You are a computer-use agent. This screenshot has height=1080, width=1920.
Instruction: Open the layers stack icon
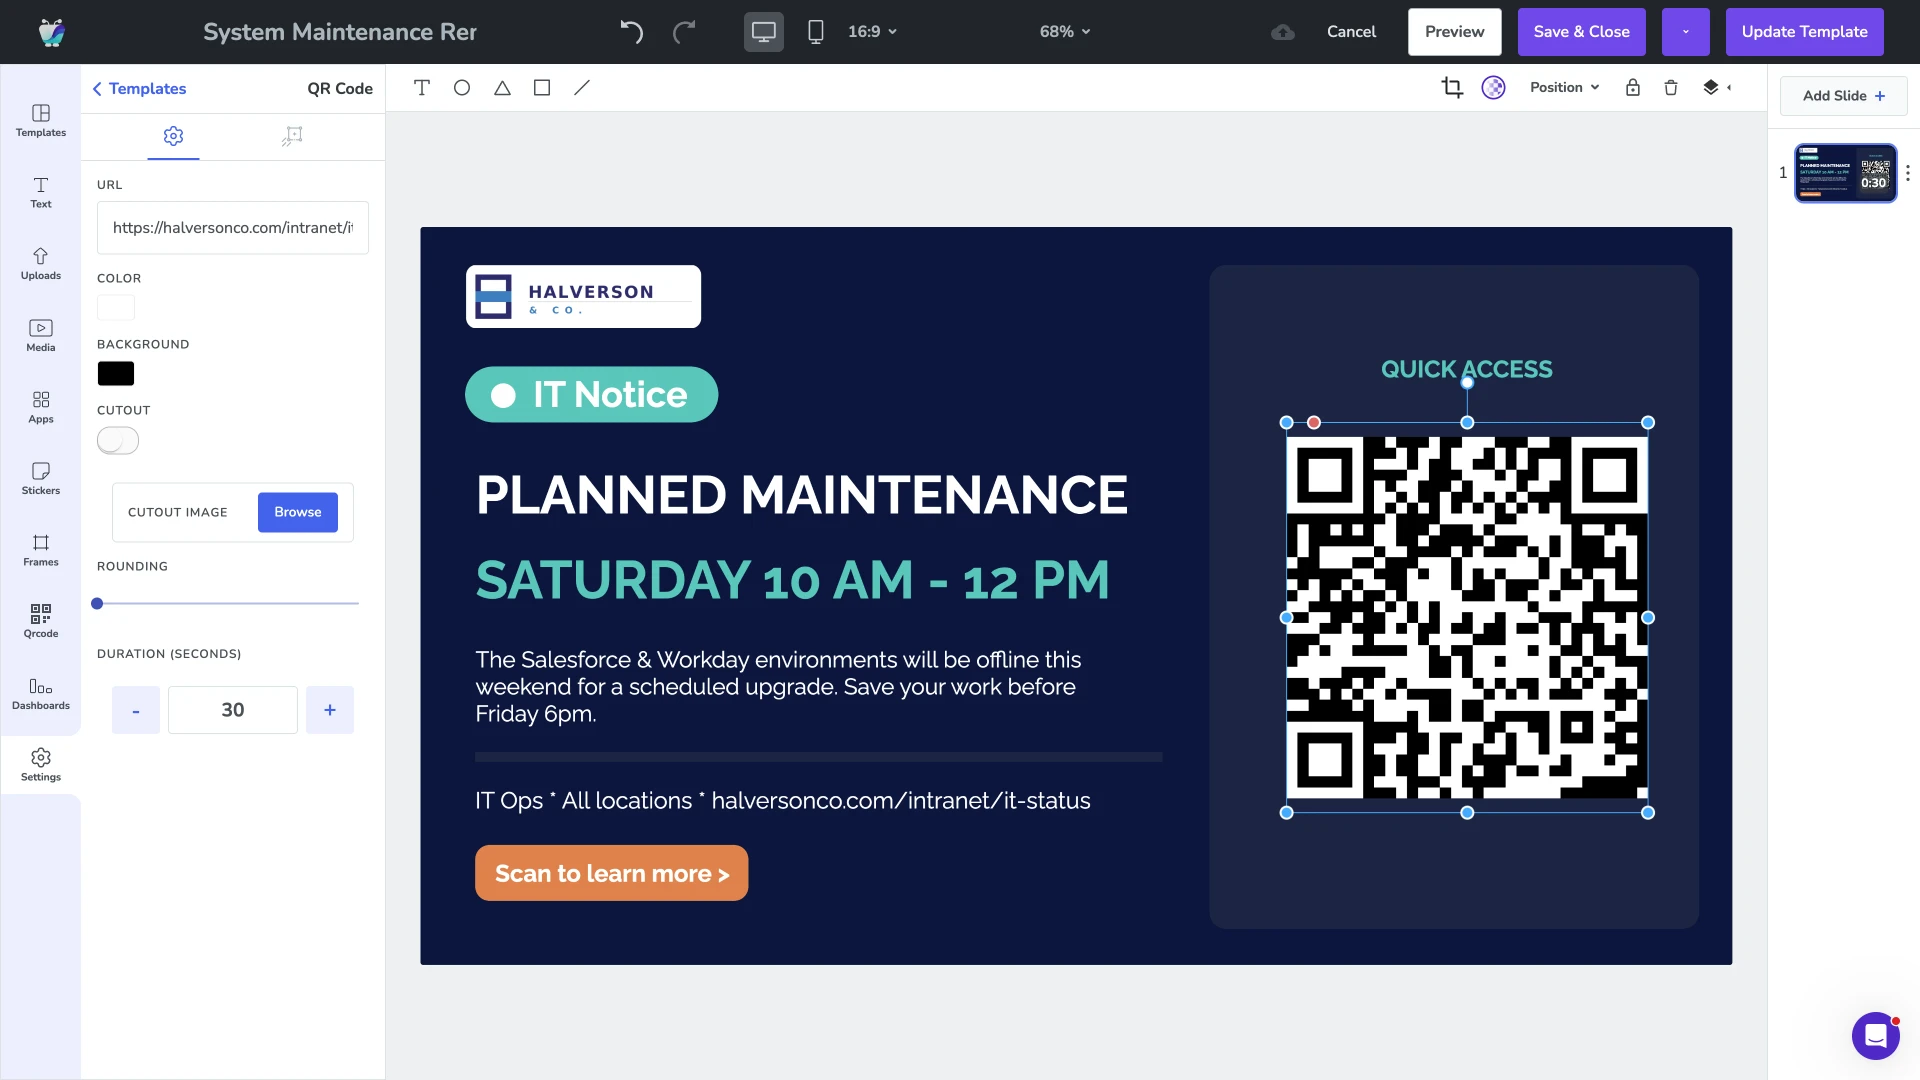1711,88
